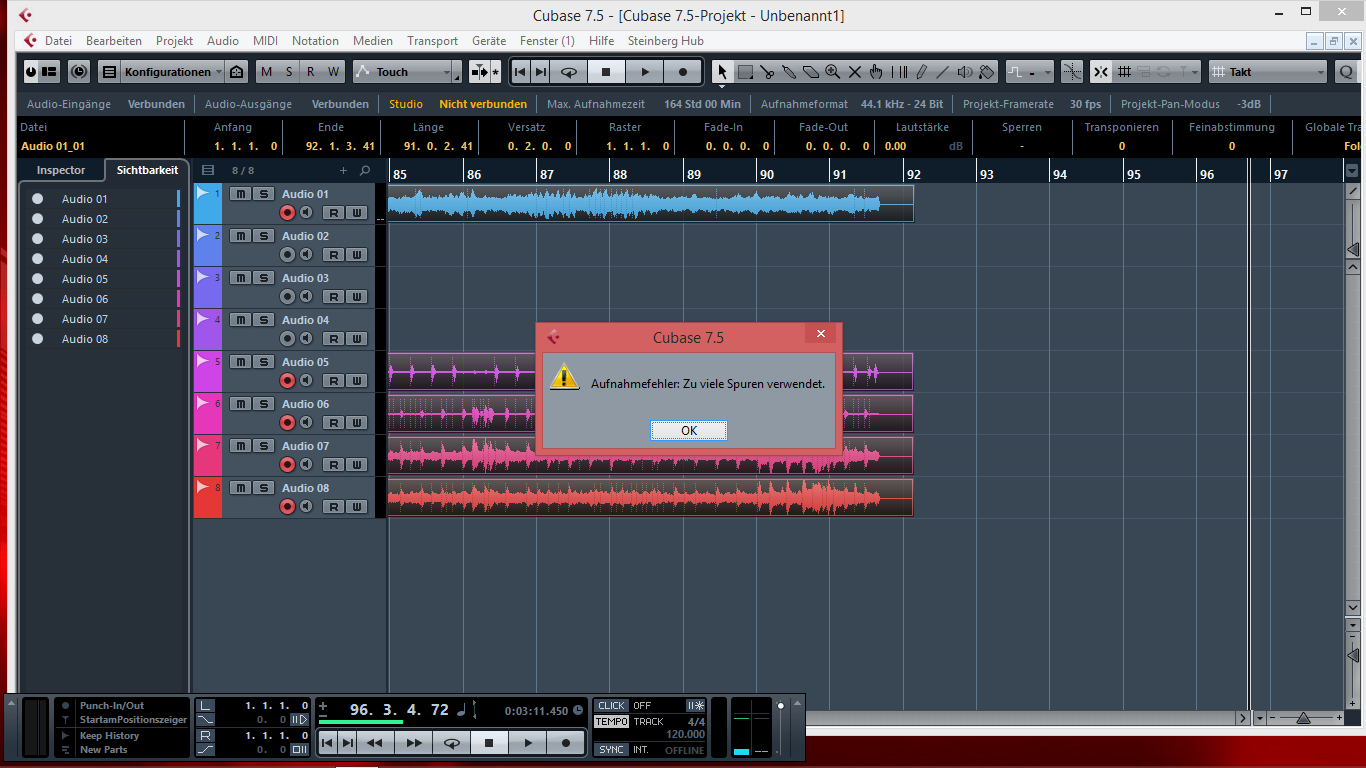Viewport: 1366px width, 768px height.
Task: Click Fast Forward in the transport panel
Action: pyautogui.click(x=413, y=743)
